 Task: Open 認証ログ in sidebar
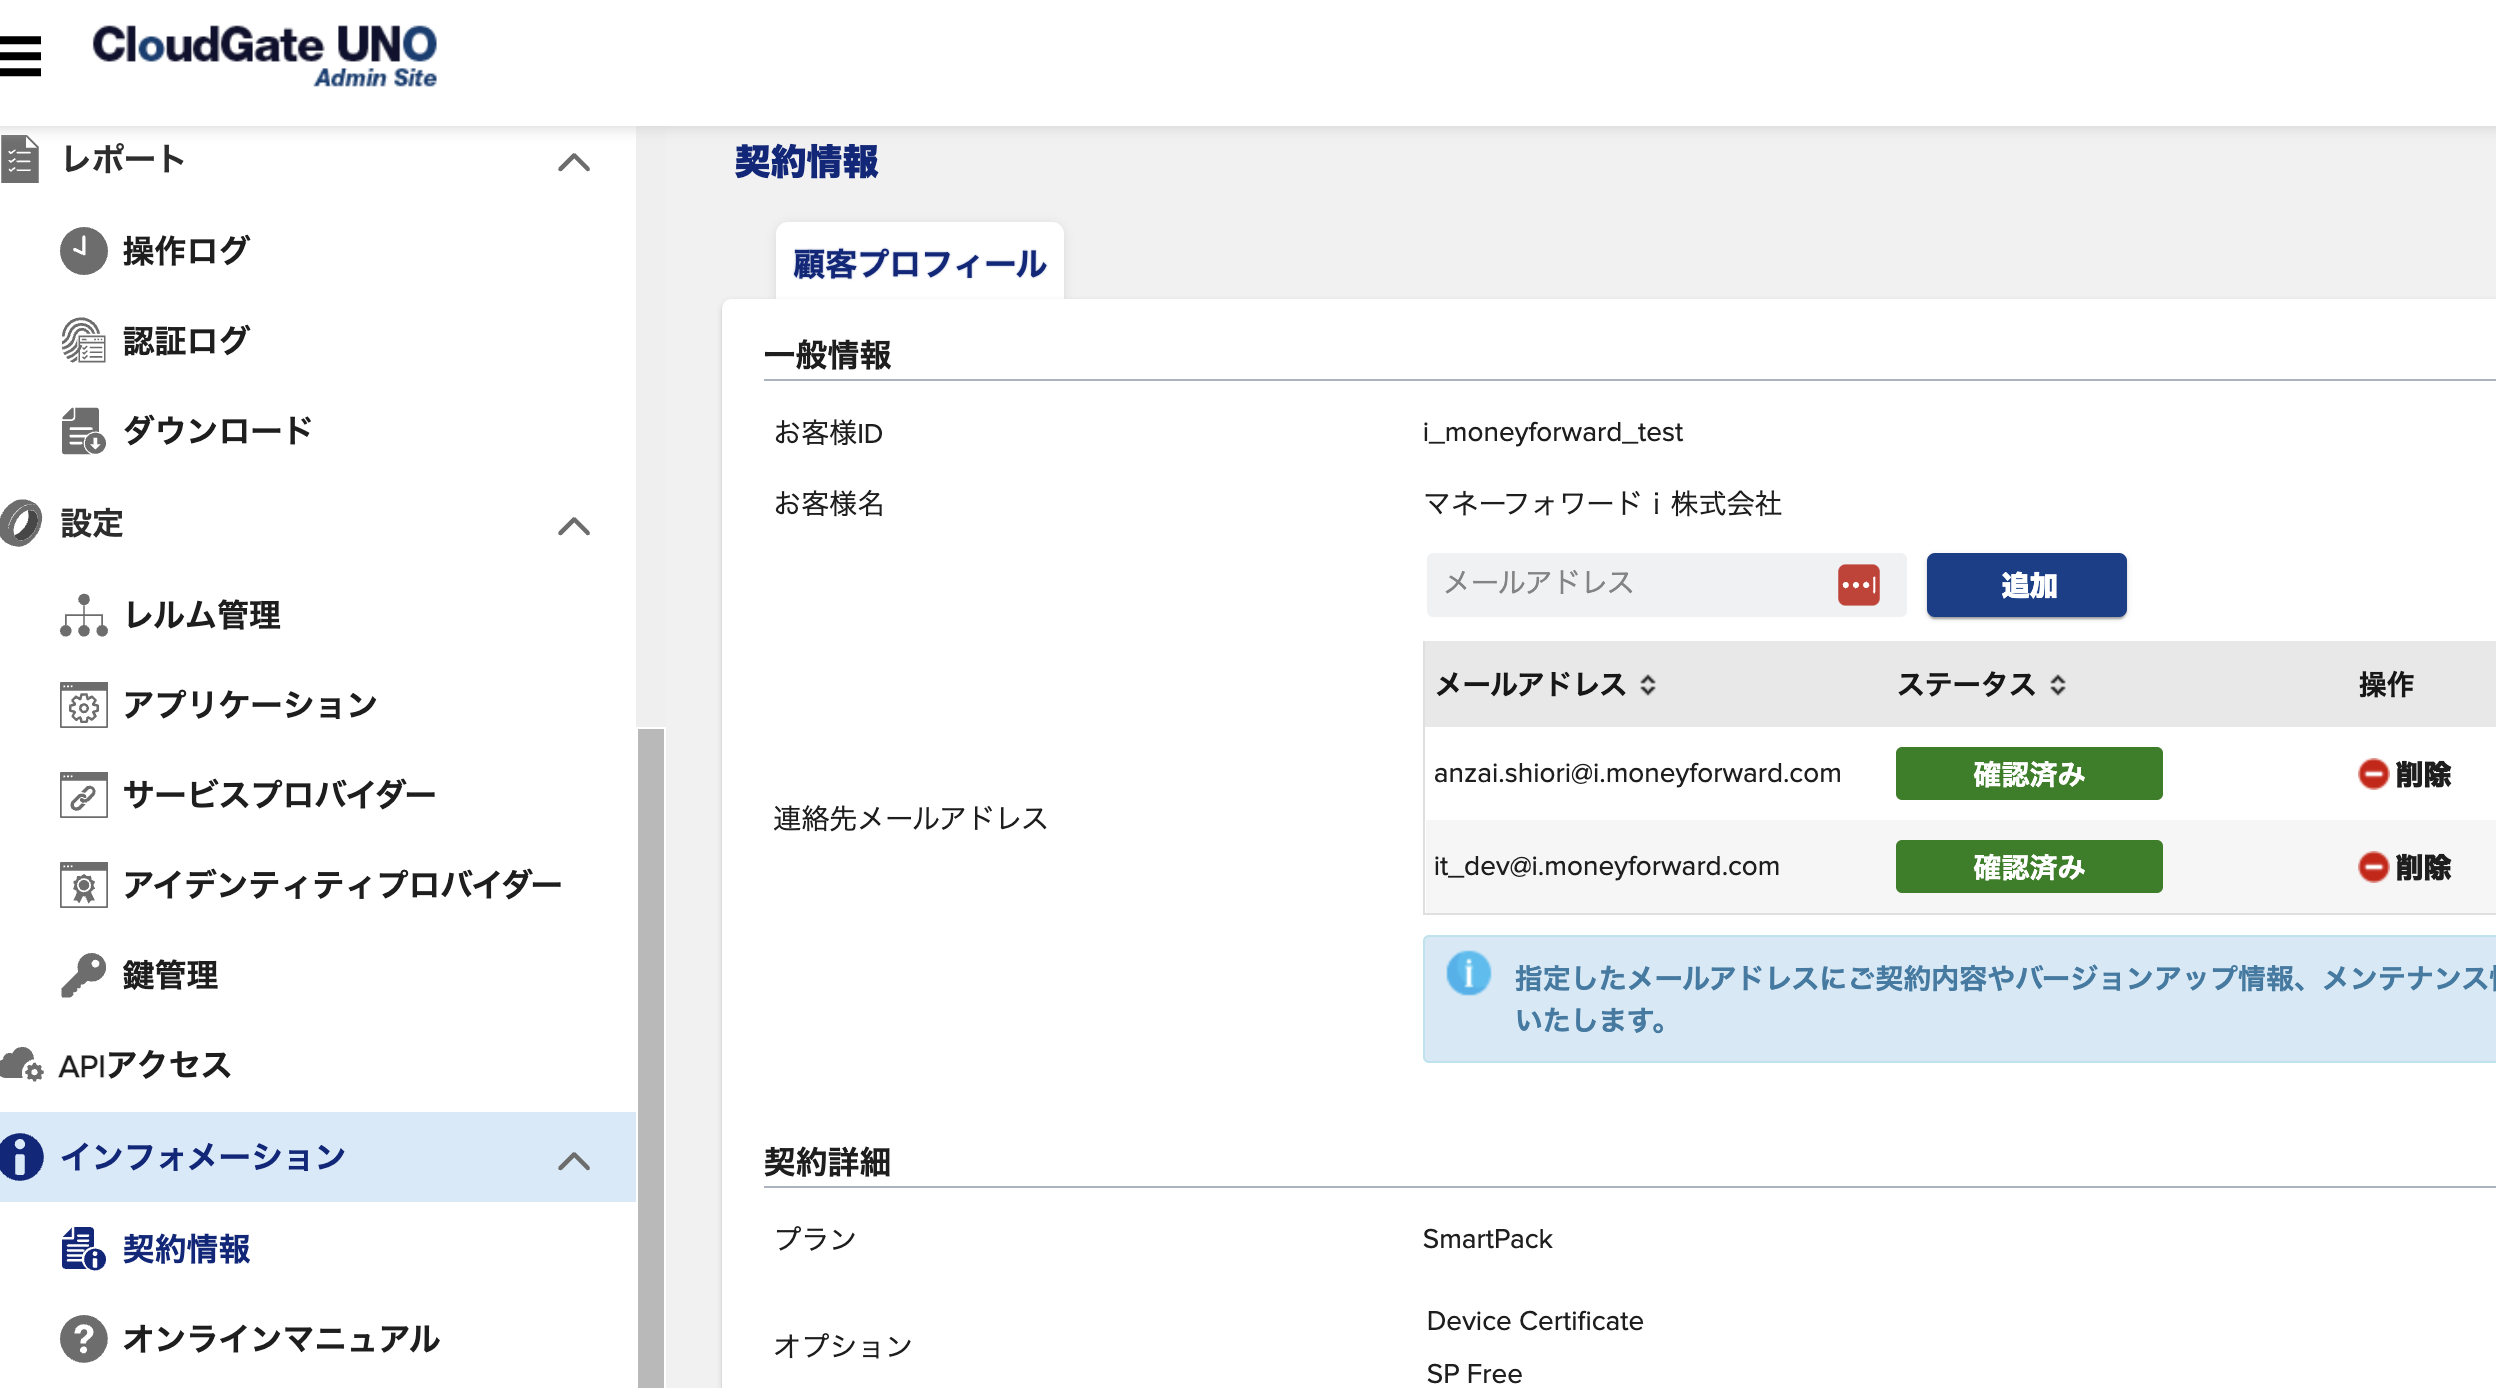click(186, 341)
